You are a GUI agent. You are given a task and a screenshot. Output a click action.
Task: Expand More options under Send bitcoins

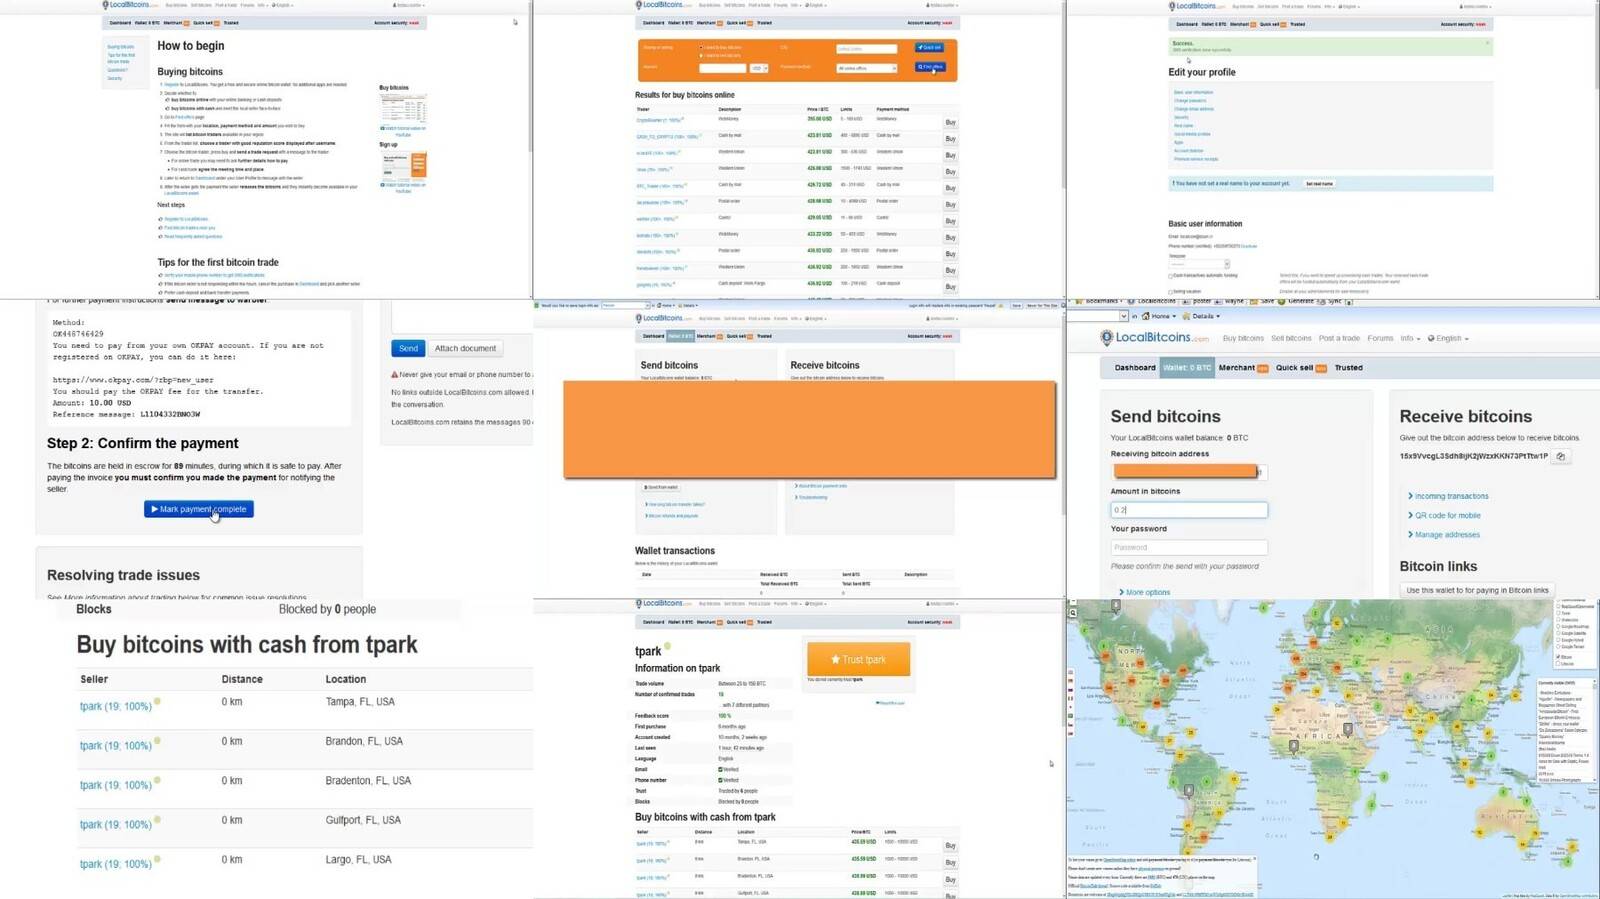pyautogui.click(x=1145, y=593)
